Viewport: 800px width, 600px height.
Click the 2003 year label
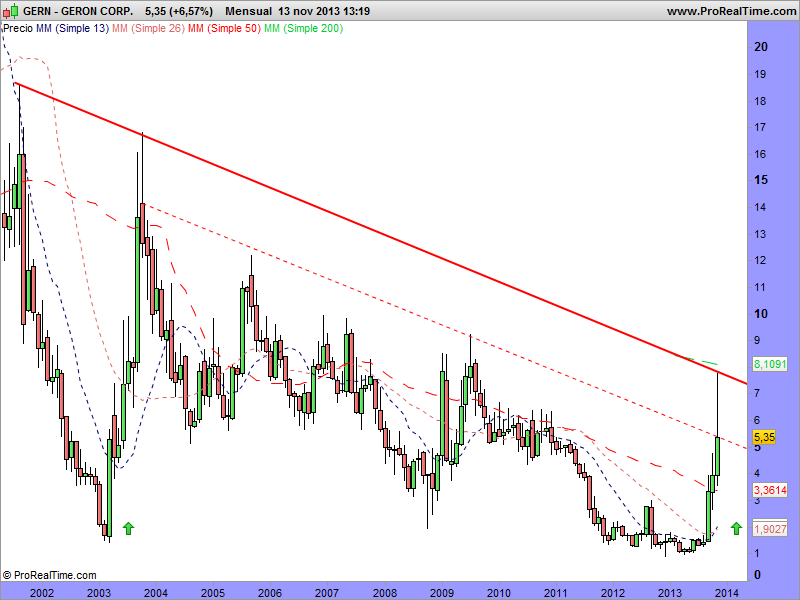(99, 592)
